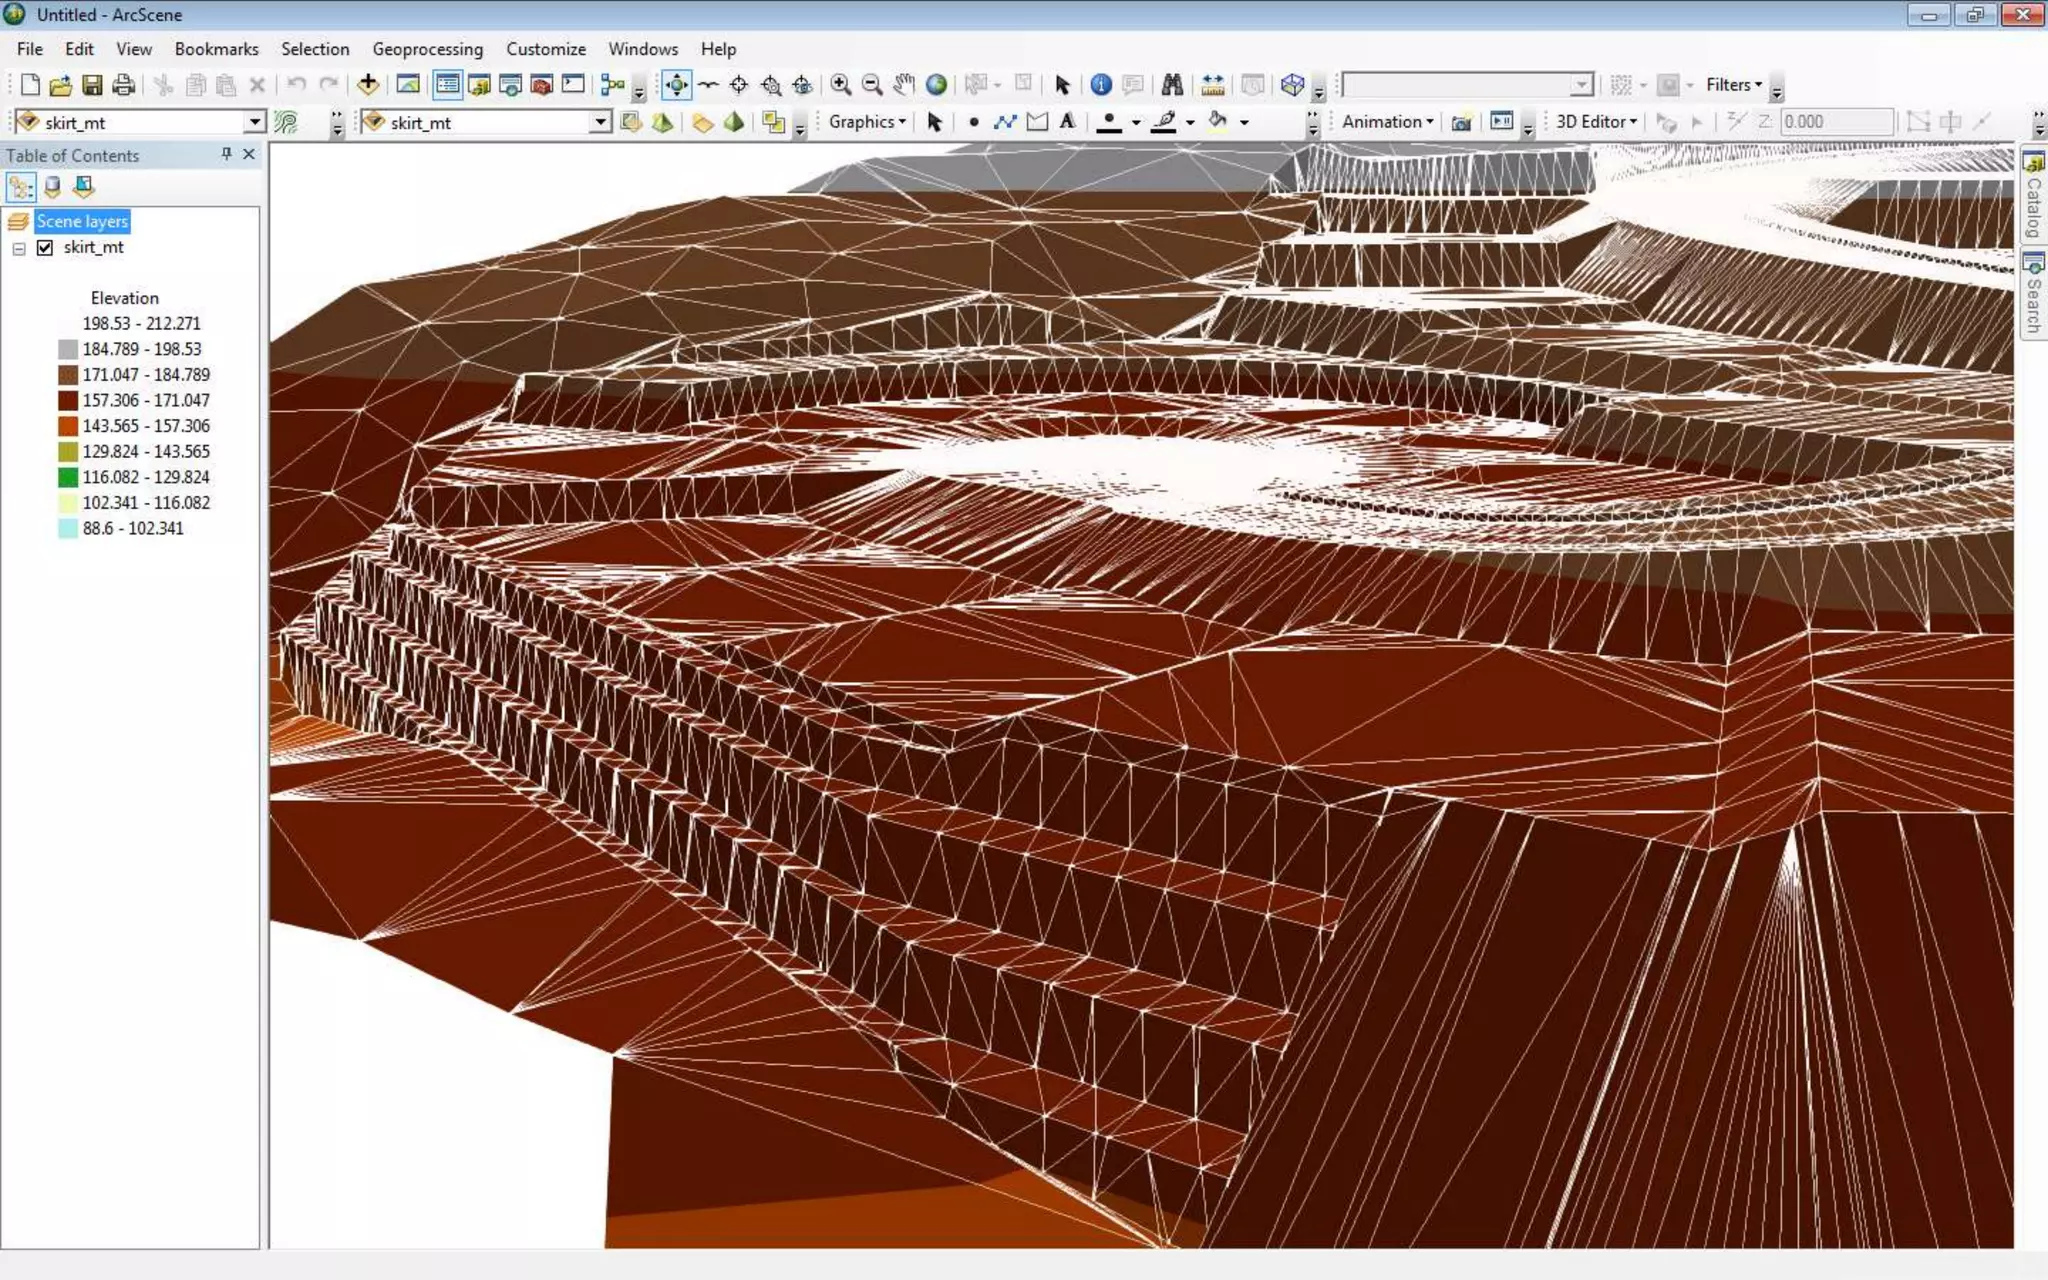
Task: Uncheck the skirt_mt layer visibility
Action: pyautogui.click(x=45, y=248)
